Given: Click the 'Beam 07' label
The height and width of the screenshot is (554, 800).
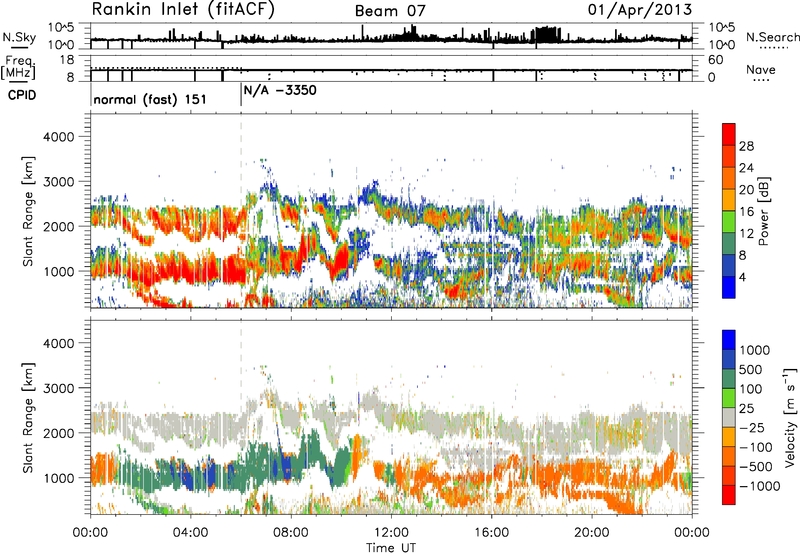Looking at the screenshot, I should tap(390, 11).
